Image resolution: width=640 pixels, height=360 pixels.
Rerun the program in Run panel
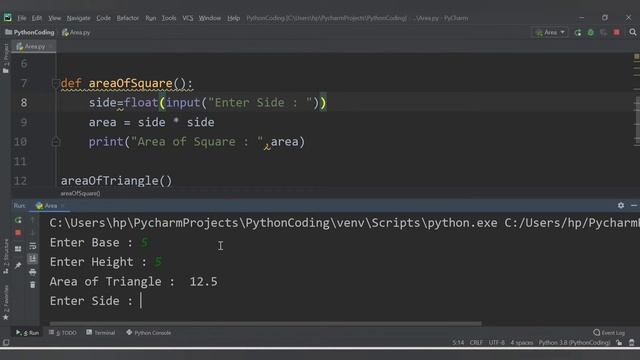point(18,220)
